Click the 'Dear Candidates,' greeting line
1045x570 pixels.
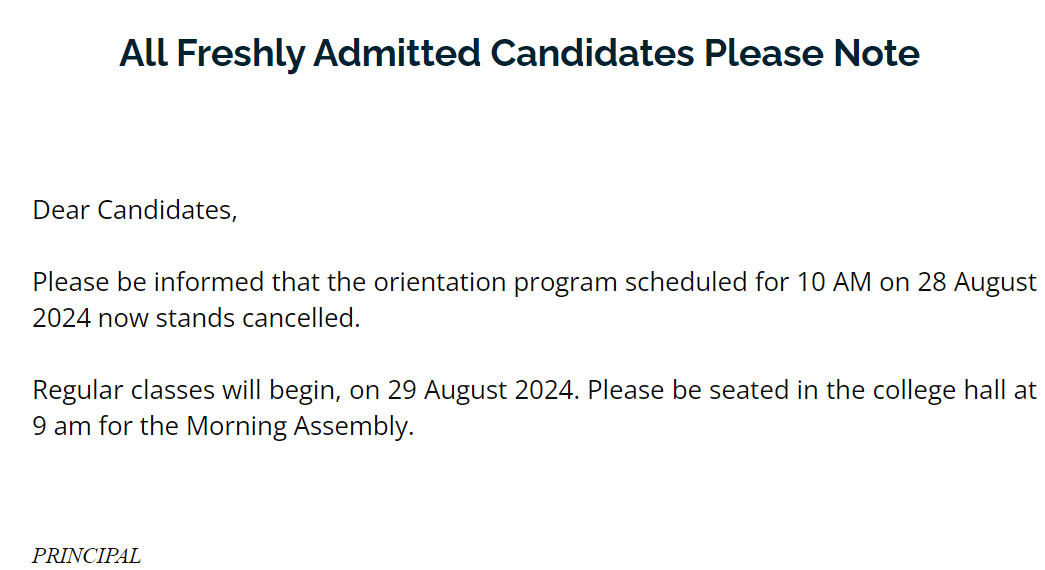[x=135, y=210]
